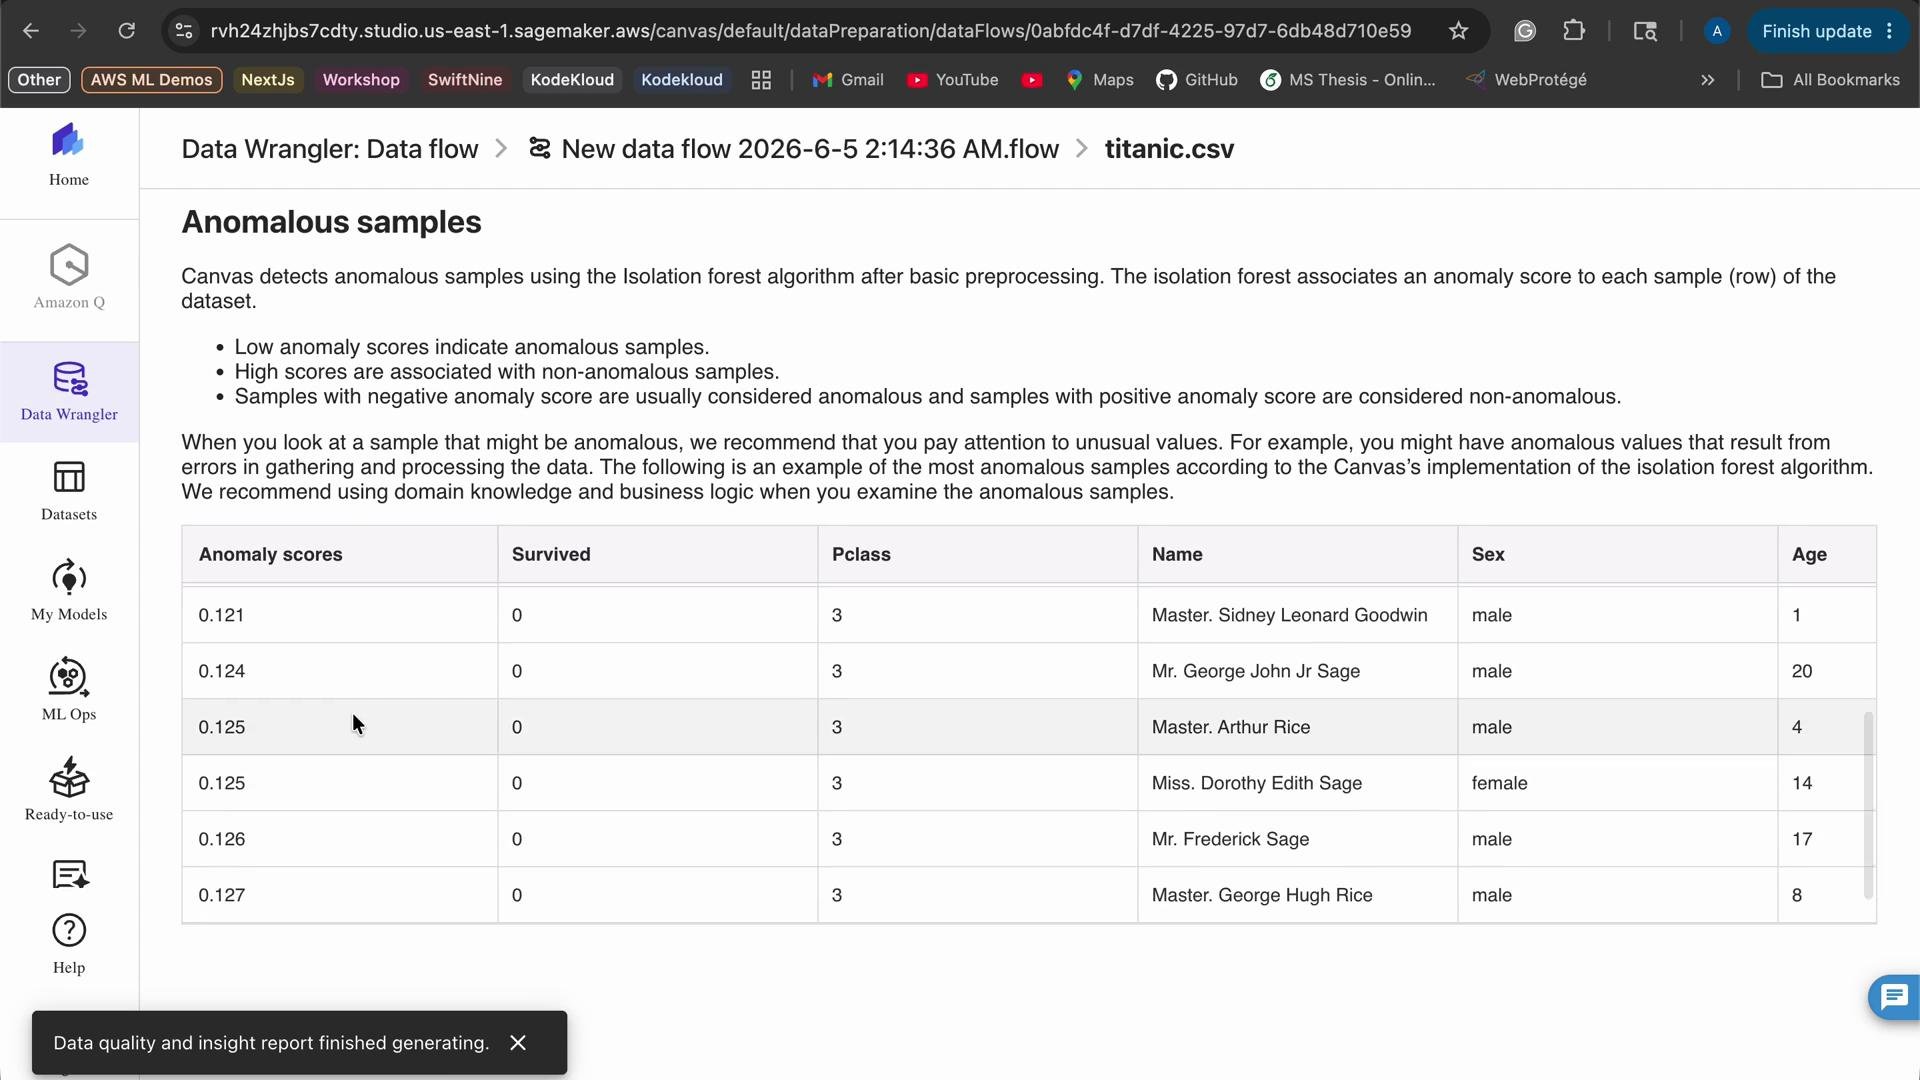1920x1080 pixels.
Task: Open SwiftNine bookmark folder
Action: tap(465, 80)
